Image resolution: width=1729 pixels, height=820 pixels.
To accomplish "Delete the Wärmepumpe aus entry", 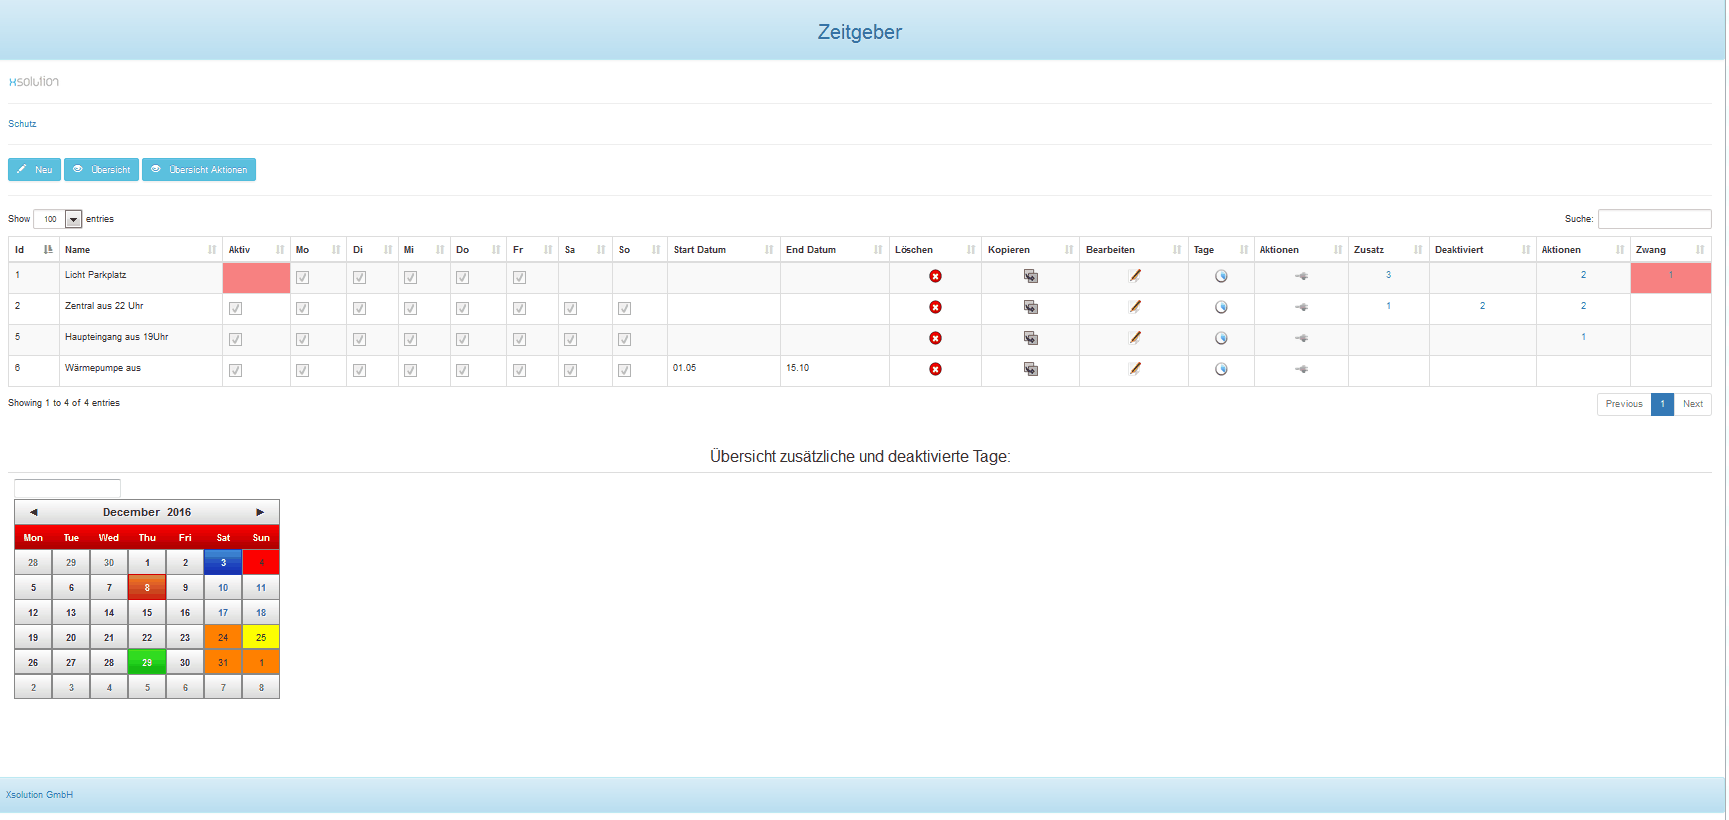I will coord(935,370).
